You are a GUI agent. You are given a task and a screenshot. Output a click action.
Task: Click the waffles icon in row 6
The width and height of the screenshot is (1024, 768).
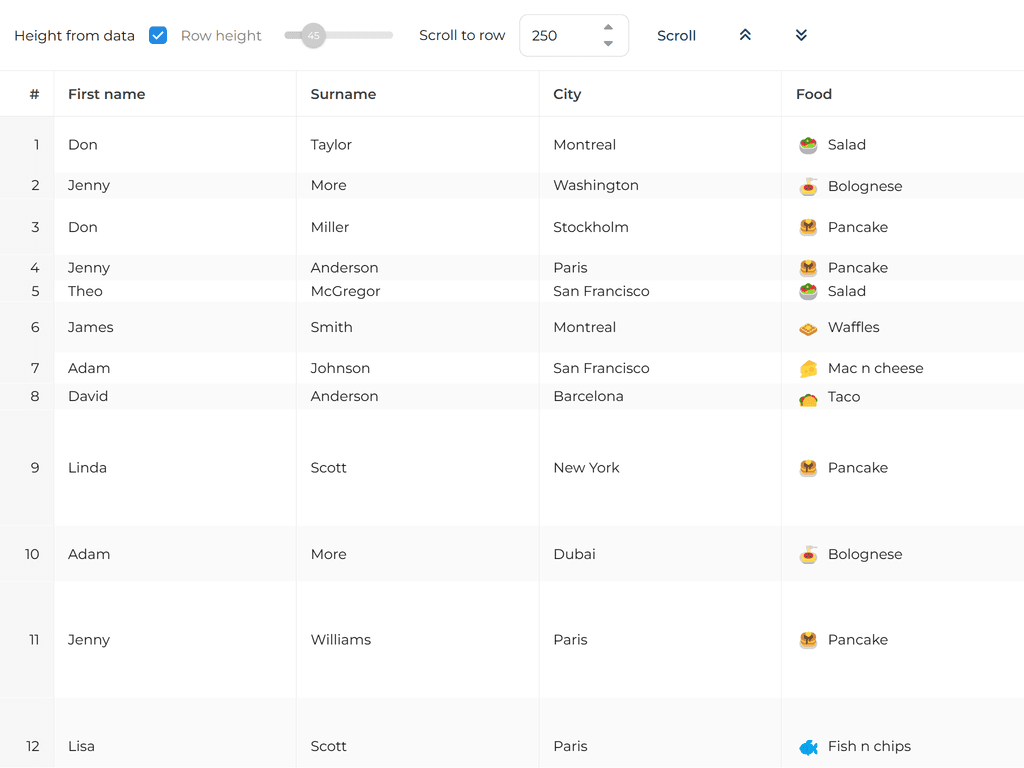point(808,328)
